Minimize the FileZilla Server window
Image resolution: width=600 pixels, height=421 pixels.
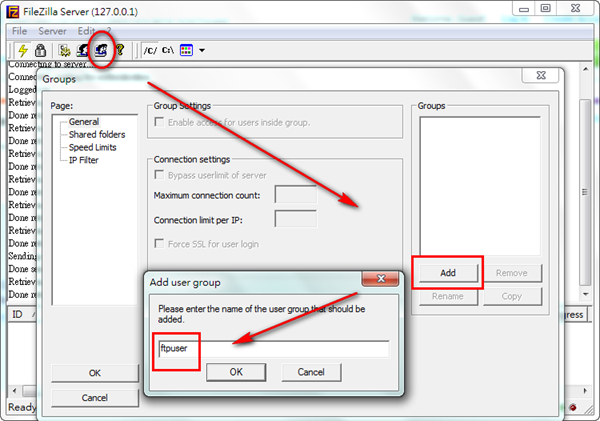coord(524,9)
